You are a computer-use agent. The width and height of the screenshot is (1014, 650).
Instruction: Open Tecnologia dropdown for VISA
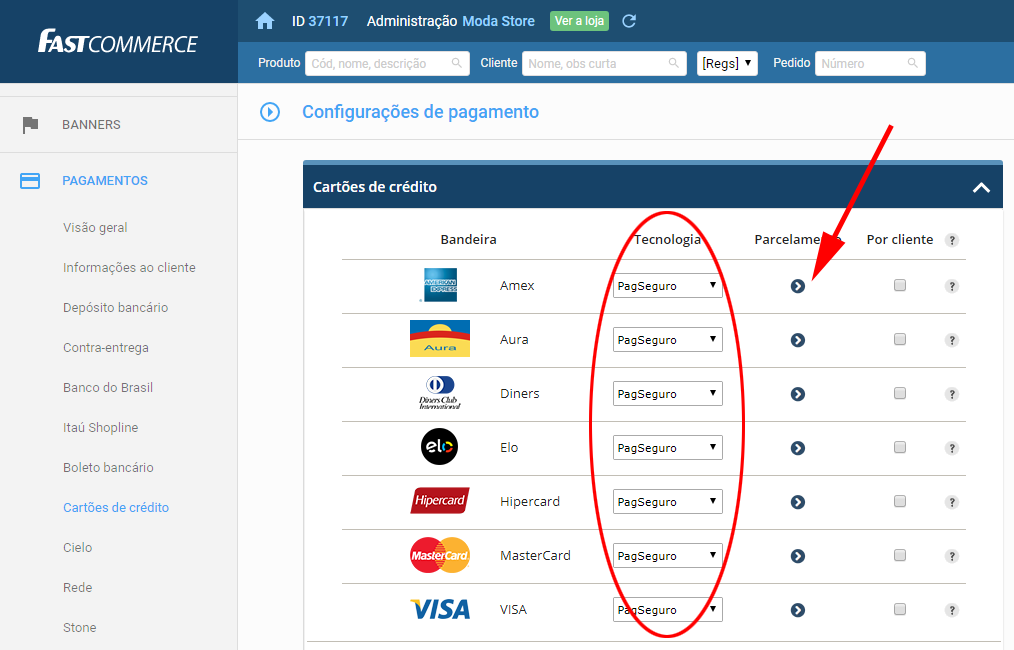click(x=667, y=609)
